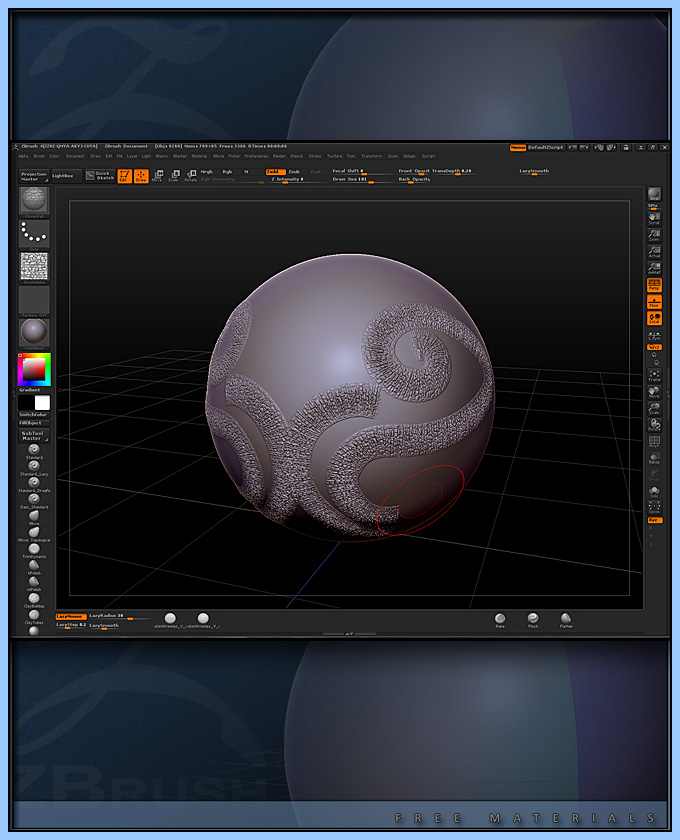Viewport: 680px width, 840px height.
Task: Select the Flatten brush at bottom
Action: click(566, 619)
